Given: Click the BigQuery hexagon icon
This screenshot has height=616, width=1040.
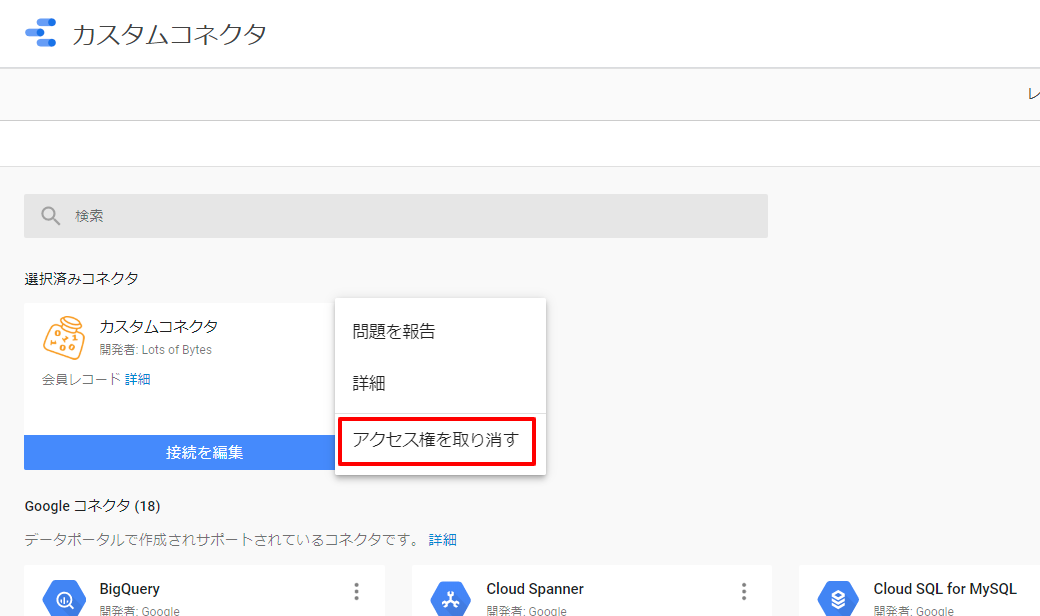Looking at the screenshot, I should click(x=64, y=598).
